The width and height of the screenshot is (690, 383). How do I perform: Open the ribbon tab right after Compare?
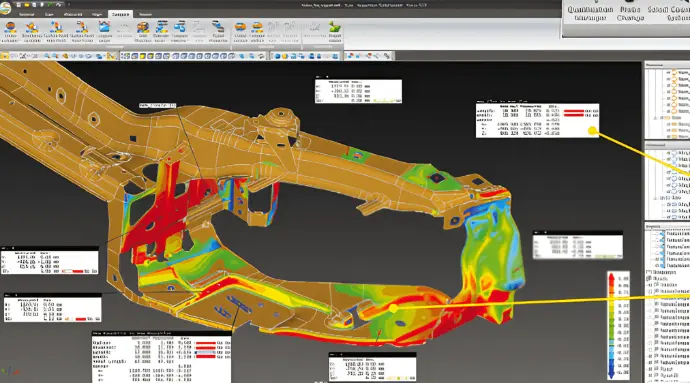[x=146, y=14]
